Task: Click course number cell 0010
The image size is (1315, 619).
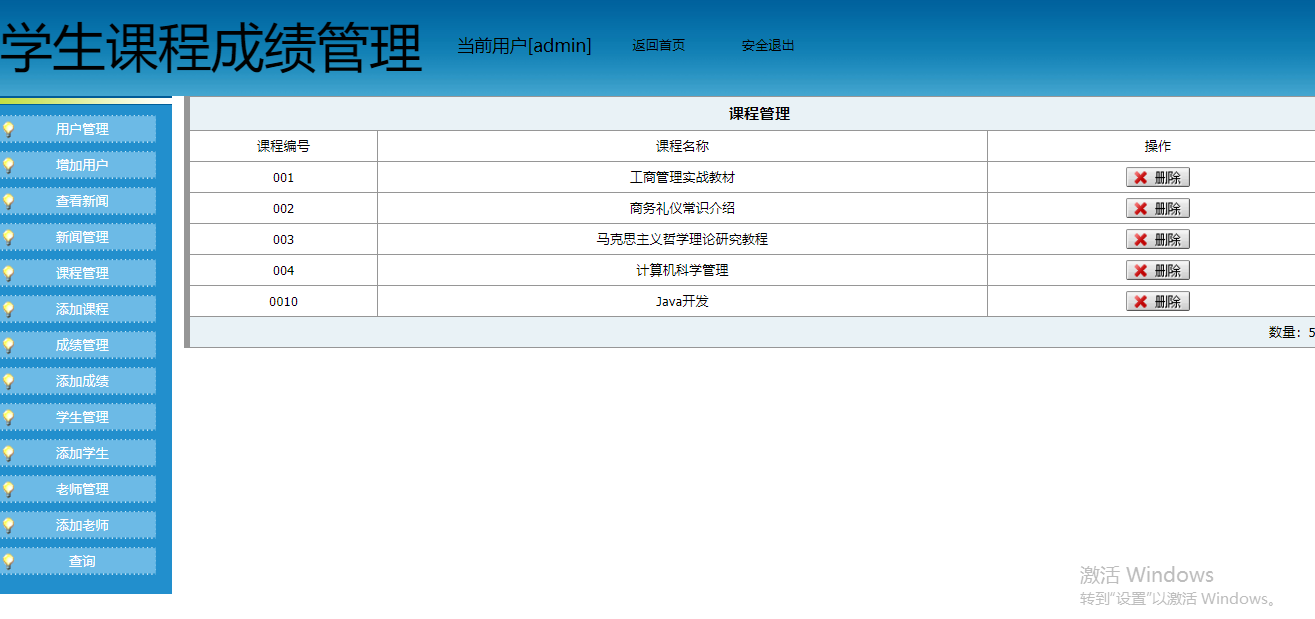Action: (x=283, y=301)
